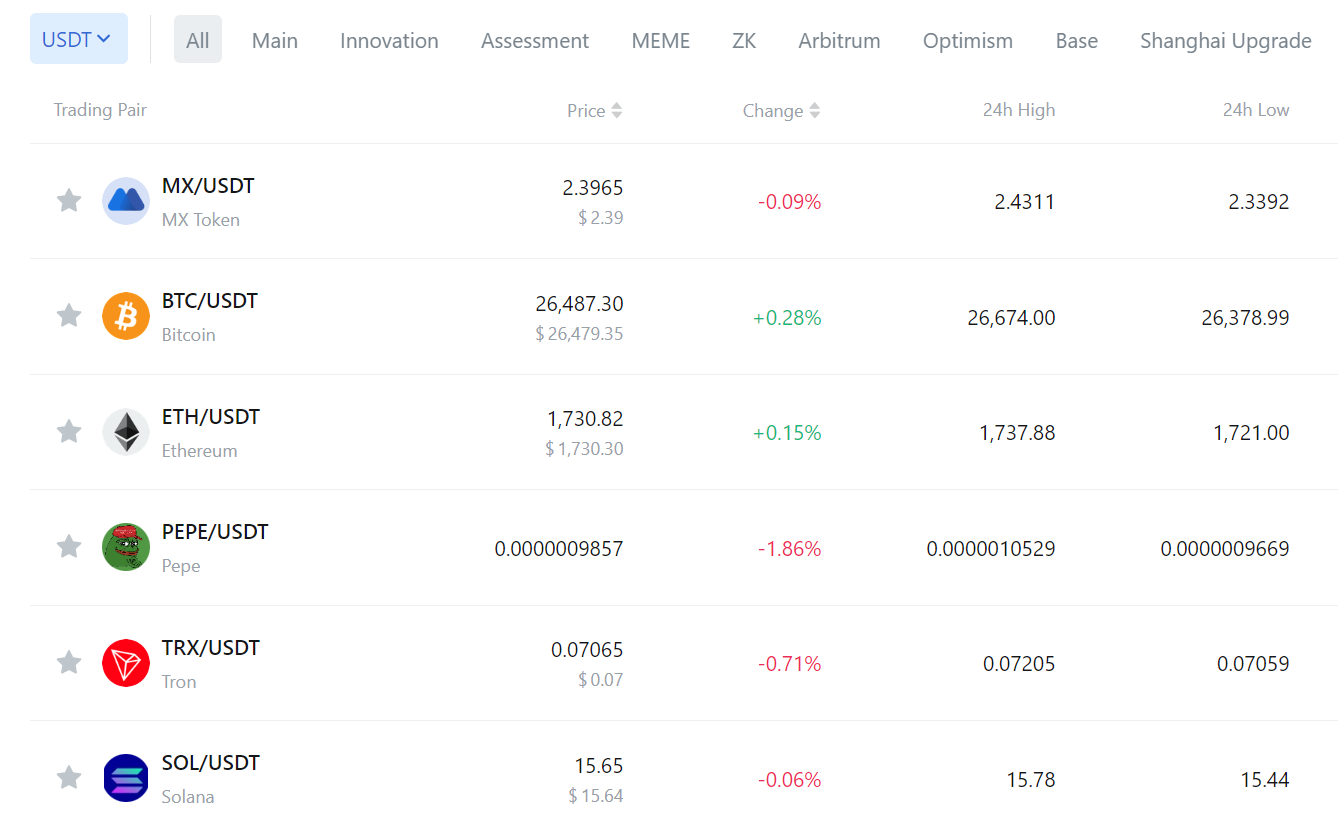Favorite the PEPE/USDT trading pair
The height and width of the screenshot is (827, 1338).
pos(68,546)
